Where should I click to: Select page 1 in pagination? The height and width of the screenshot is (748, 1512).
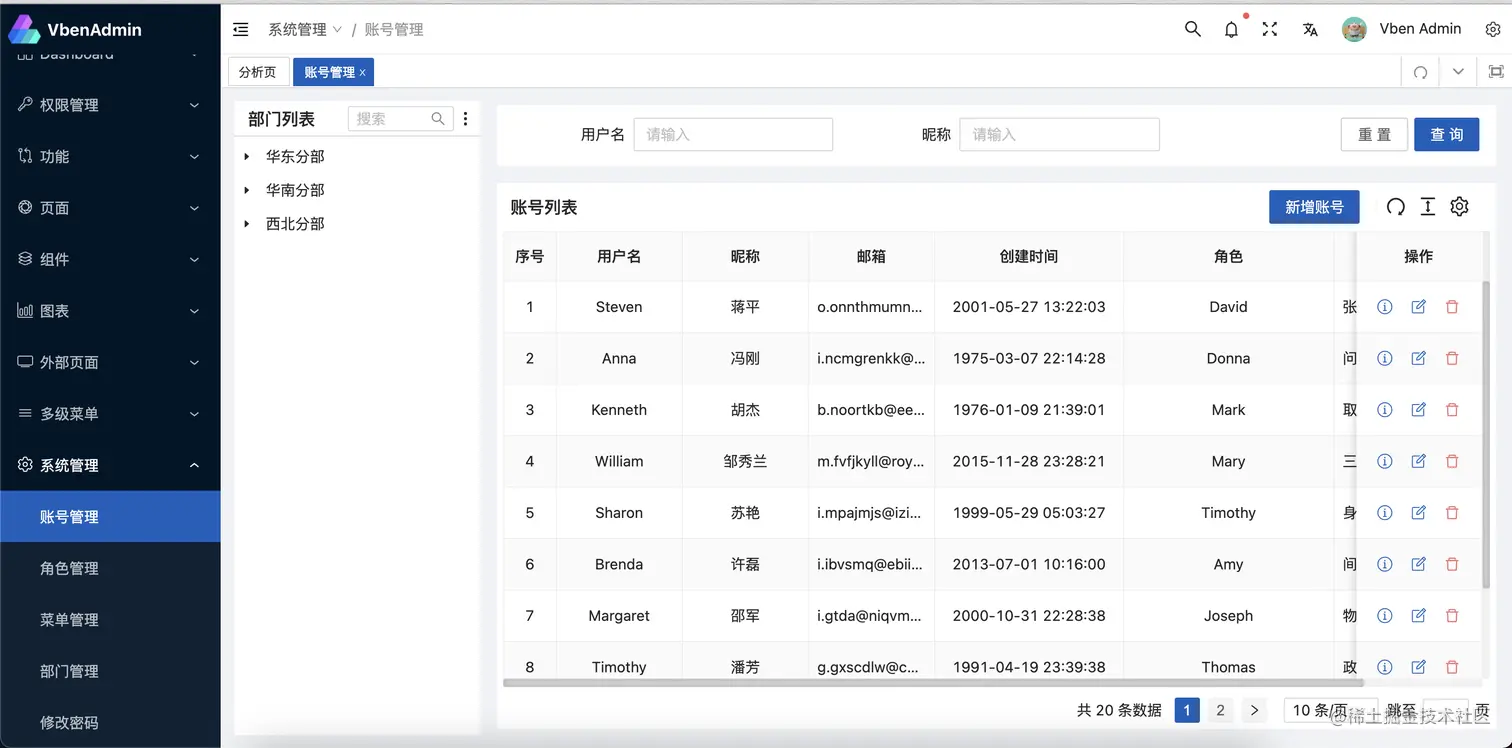point(1186,710)
